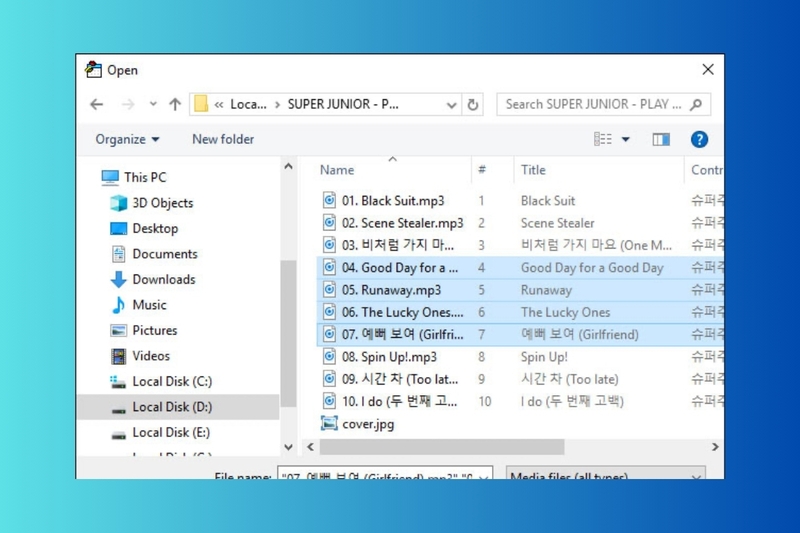Expand the address bar path dropdown
The height and width of the screenshot is (533, 800).
point(451,105)
